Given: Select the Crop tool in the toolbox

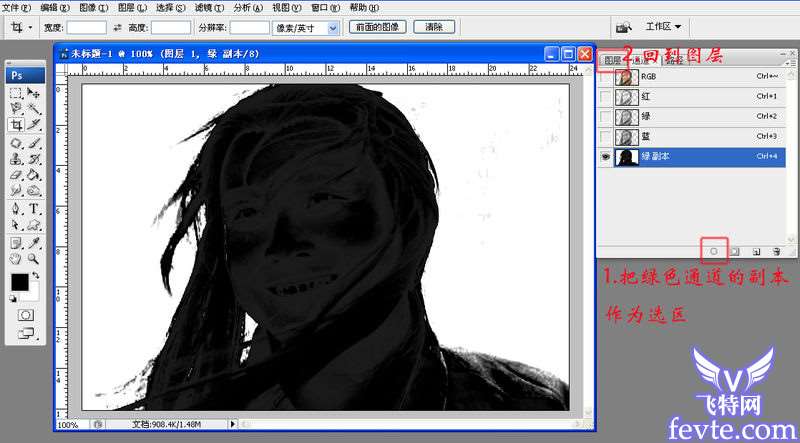Looking at the screenshot, I should pyautogui.click(x=16, y=125).
